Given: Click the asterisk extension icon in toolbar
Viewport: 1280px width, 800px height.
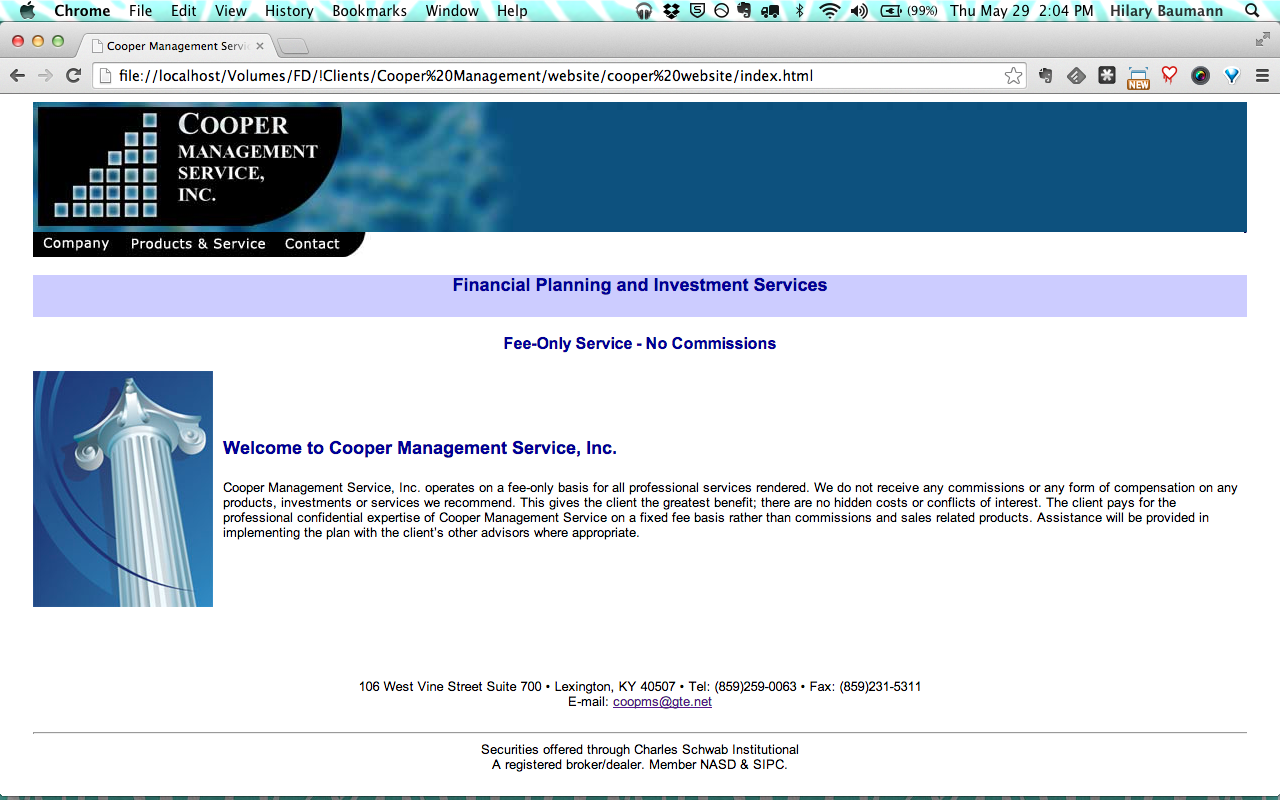Looking at the screenshot, I should 1107,75.
